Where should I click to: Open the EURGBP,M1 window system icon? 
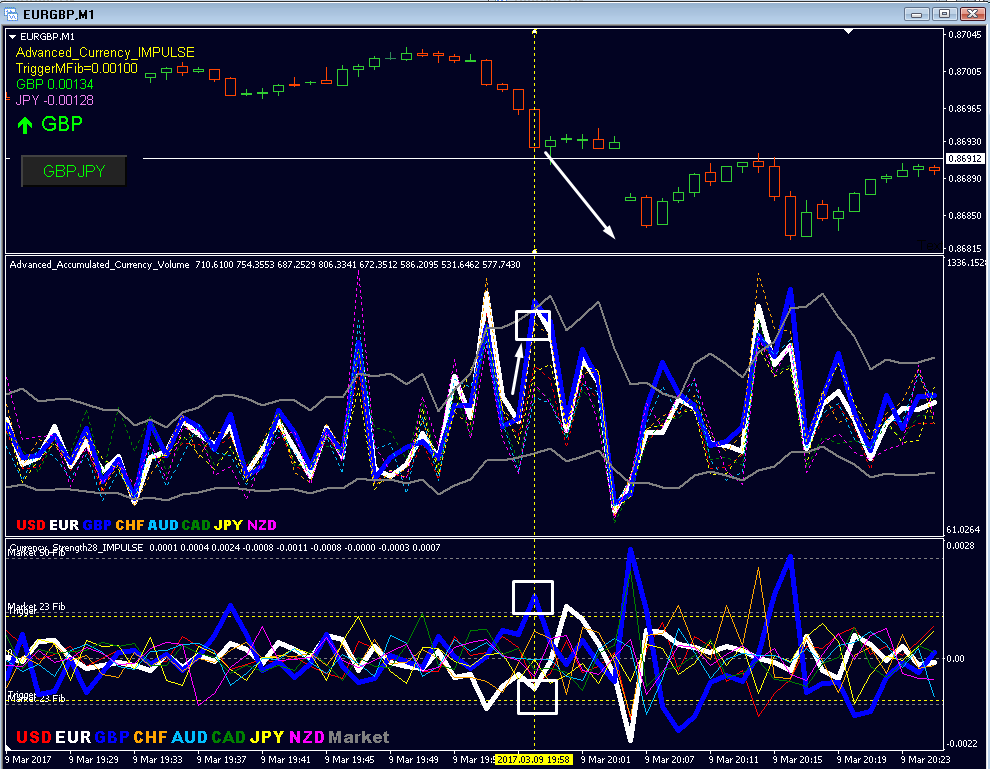pos(11,13)
